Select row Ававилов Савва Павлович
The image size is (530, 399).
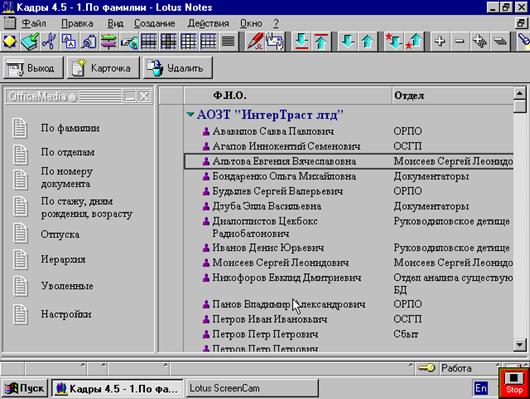pos(349,131)
